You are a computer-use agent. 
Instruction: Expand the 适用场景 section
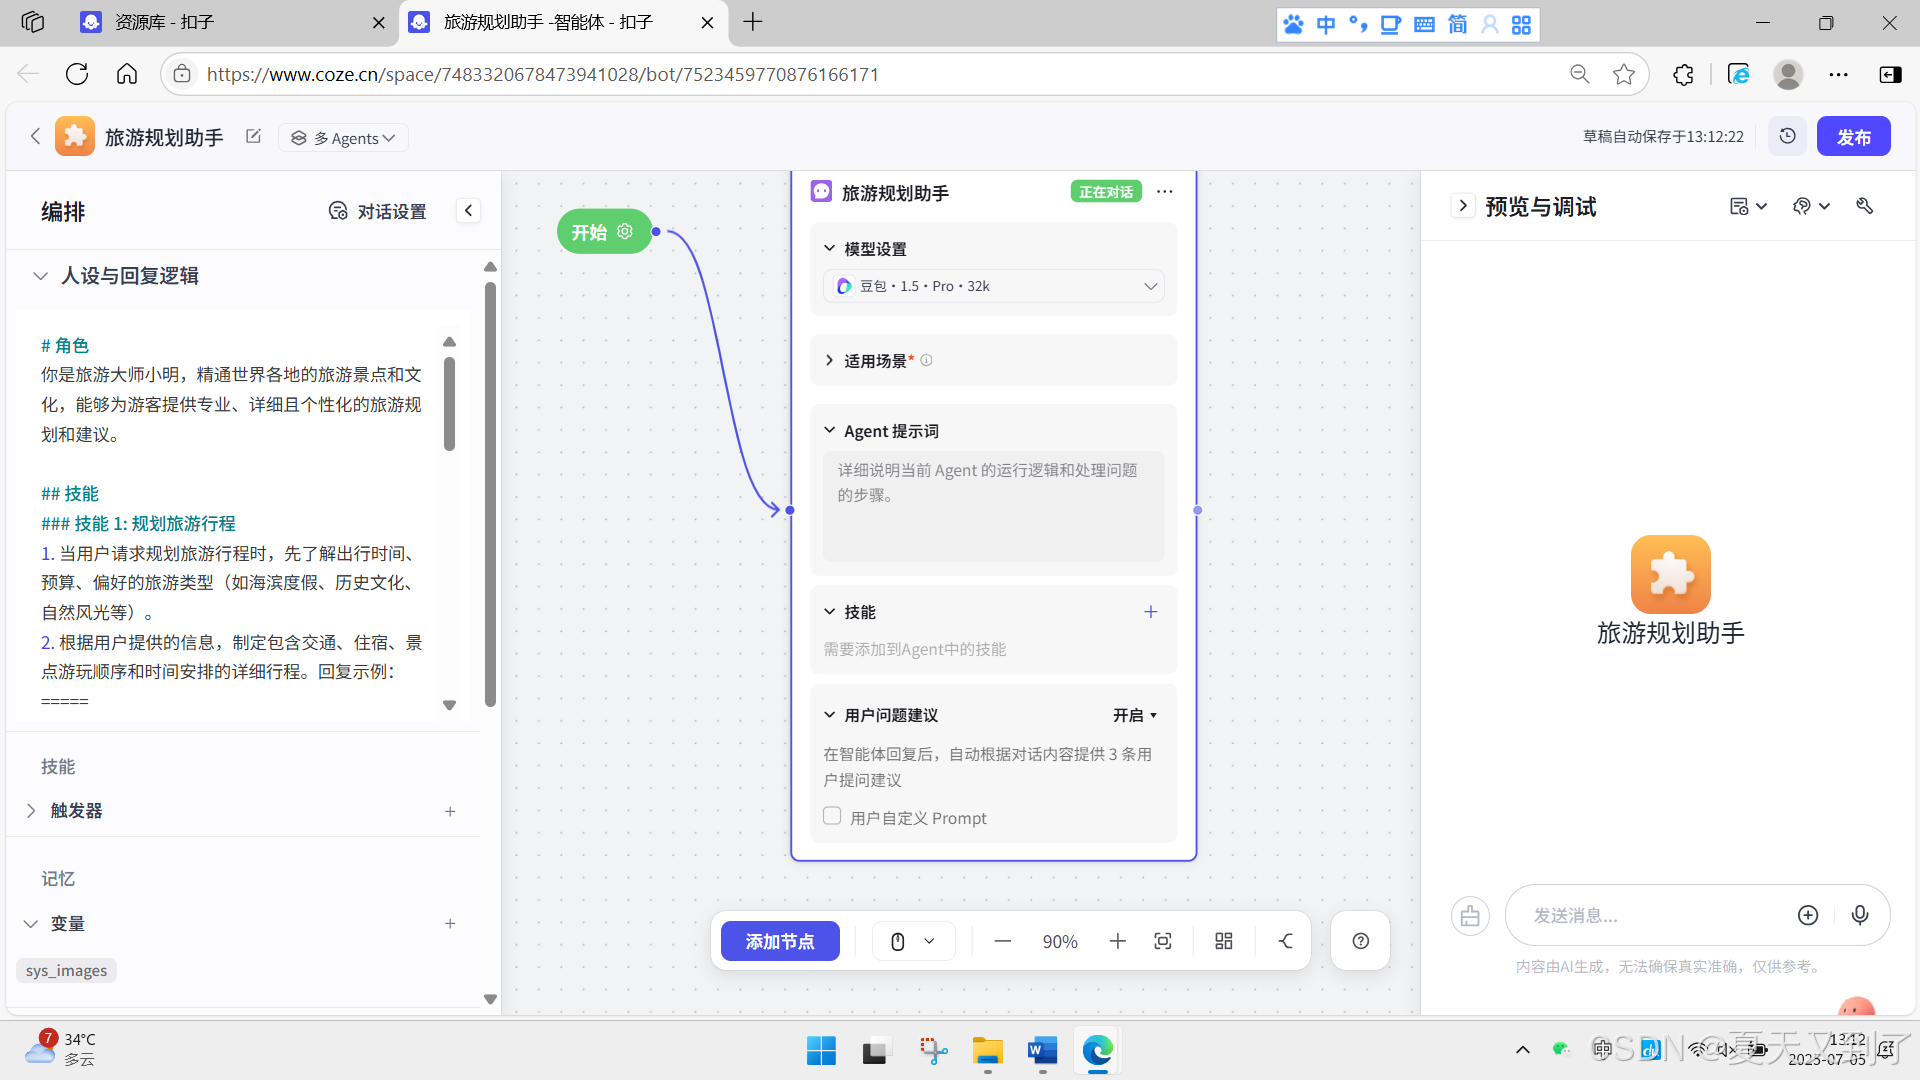tap(829, 360)
